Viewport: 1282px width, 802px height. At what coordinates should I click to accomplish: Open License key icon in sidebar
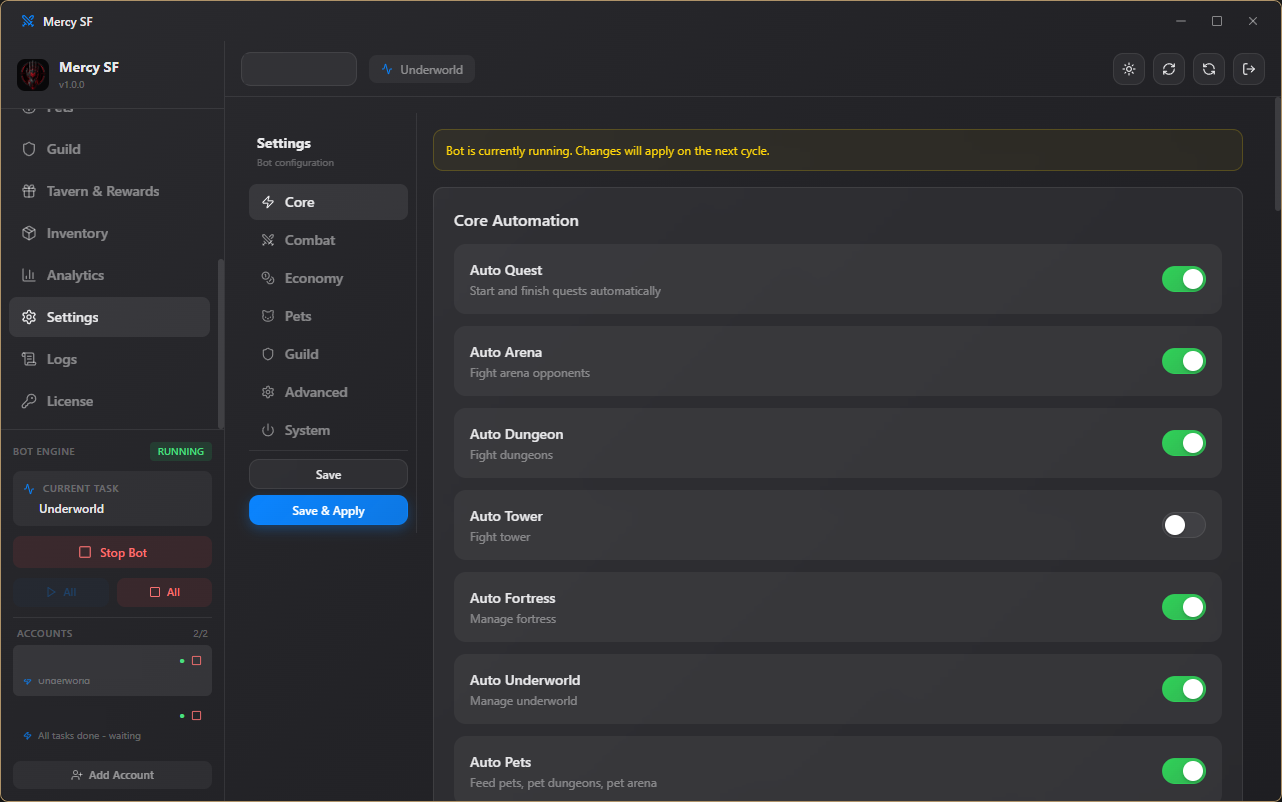click(x=29, y=401)
